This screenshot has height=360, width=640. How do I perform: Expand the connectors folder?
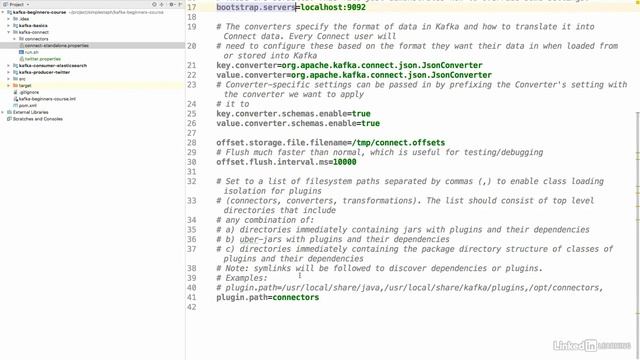(14, 39)
